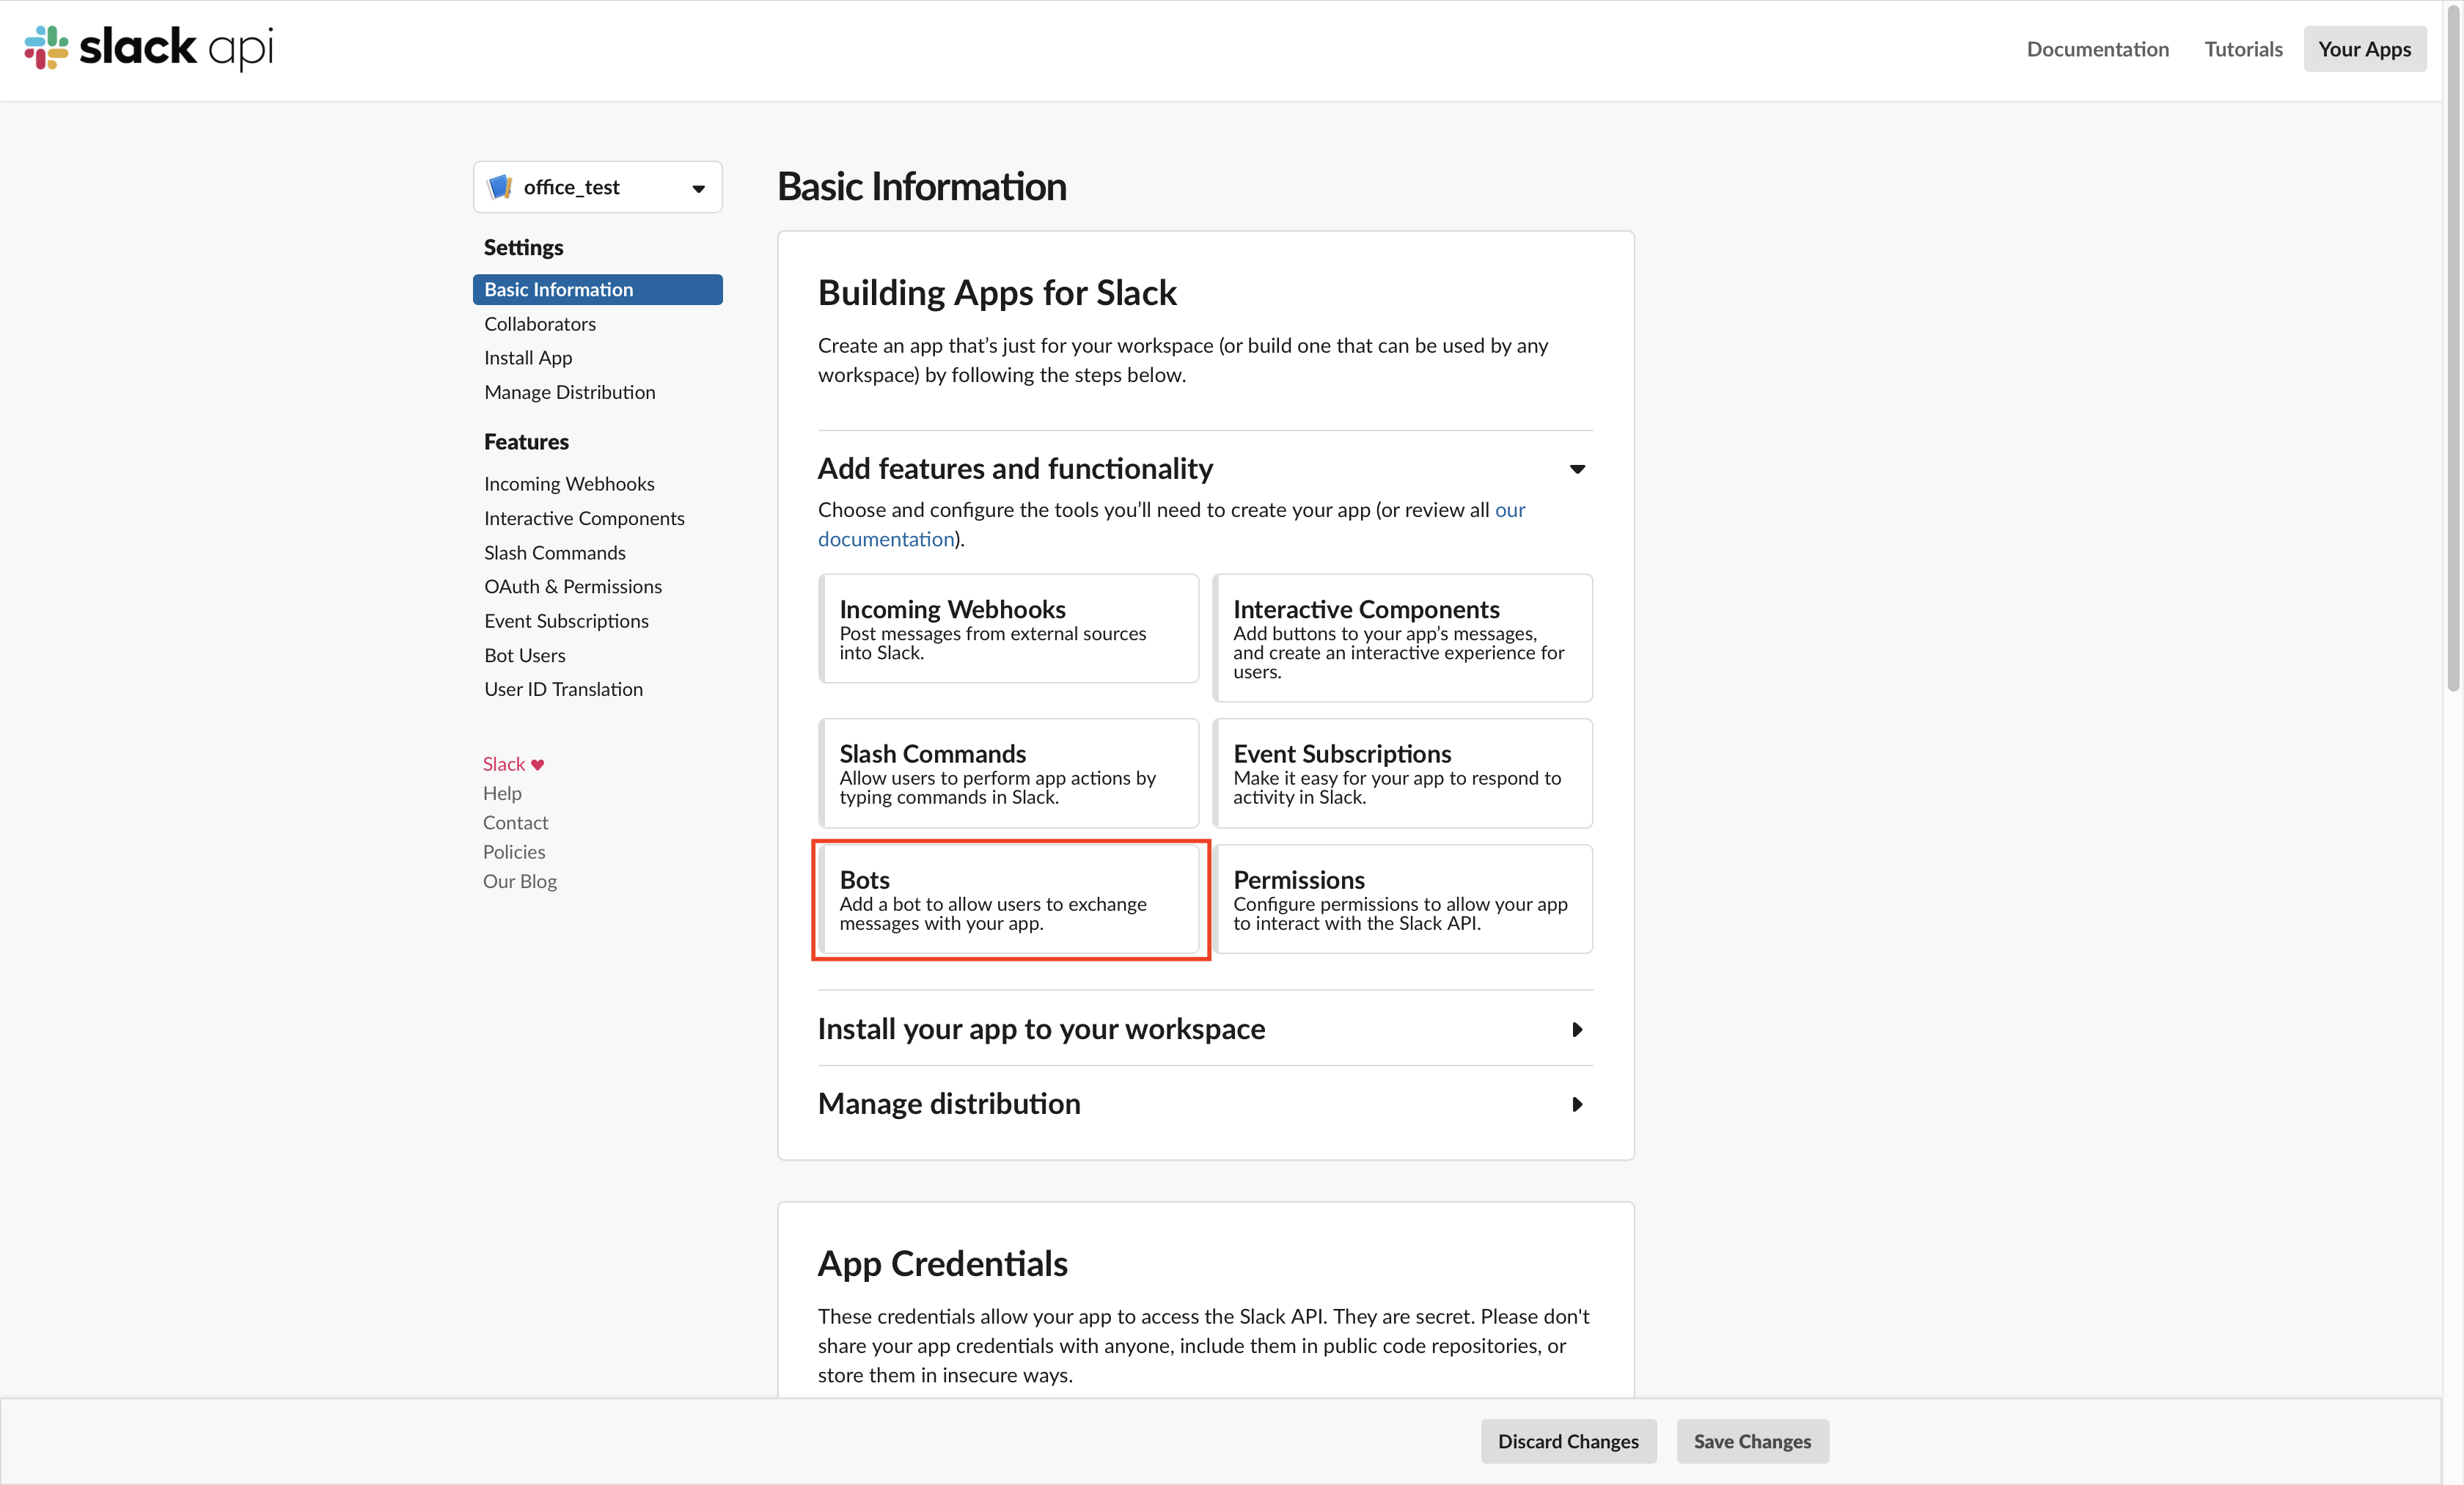Open OAuth & Permissions sidebar link
Screen dimensions: 2464x1485
pos(573,587)
